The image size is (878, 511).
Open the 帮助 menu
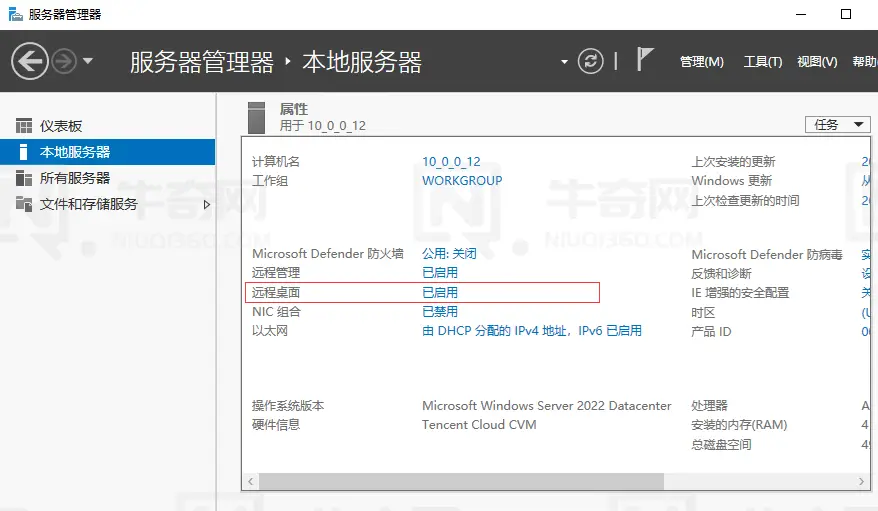tap(865, 62)
